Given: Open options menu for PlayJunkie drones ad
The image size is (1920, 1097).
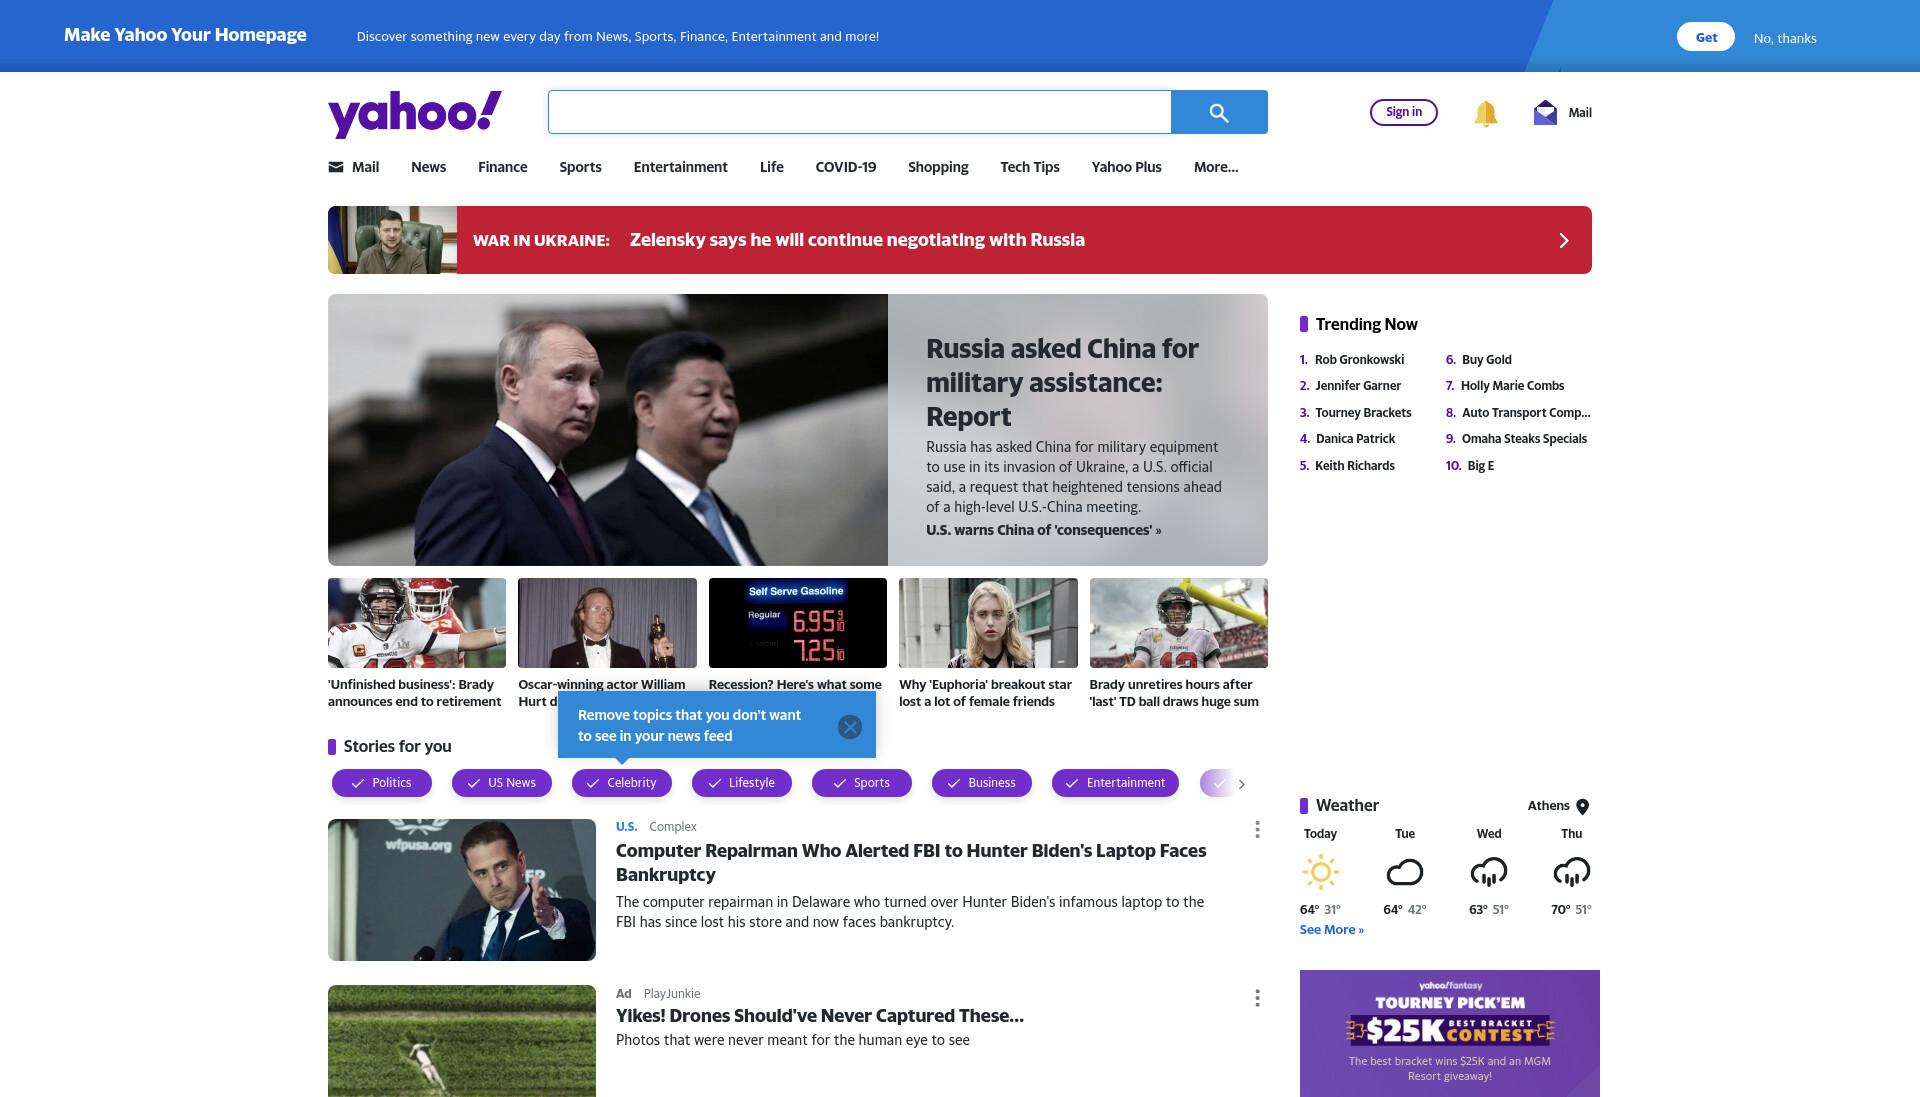Looking at the screenshot, I should [1257, 998].
